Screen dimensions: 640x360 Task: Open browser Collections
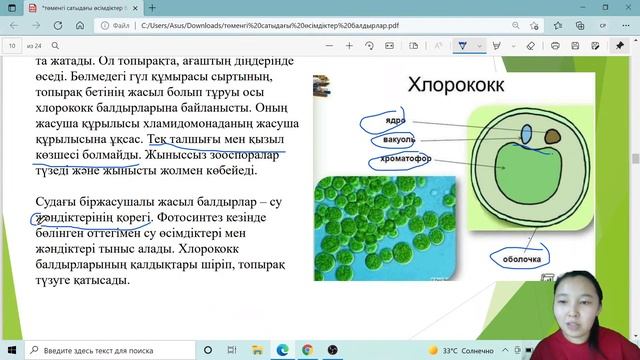pos(580,25)
